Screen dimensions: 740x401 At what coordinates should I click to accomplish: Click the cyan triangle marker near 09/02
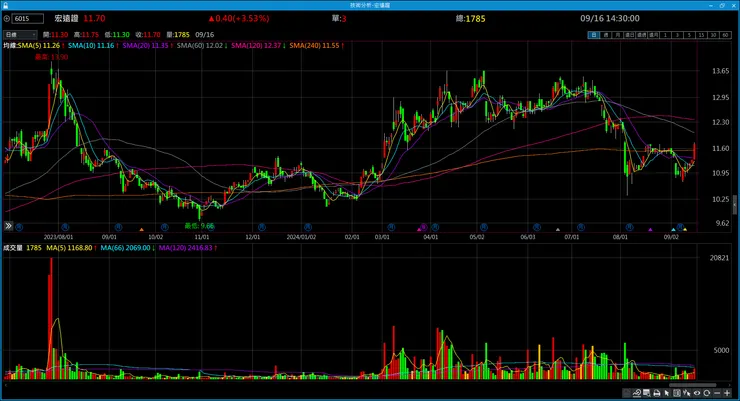pos(673,230)
